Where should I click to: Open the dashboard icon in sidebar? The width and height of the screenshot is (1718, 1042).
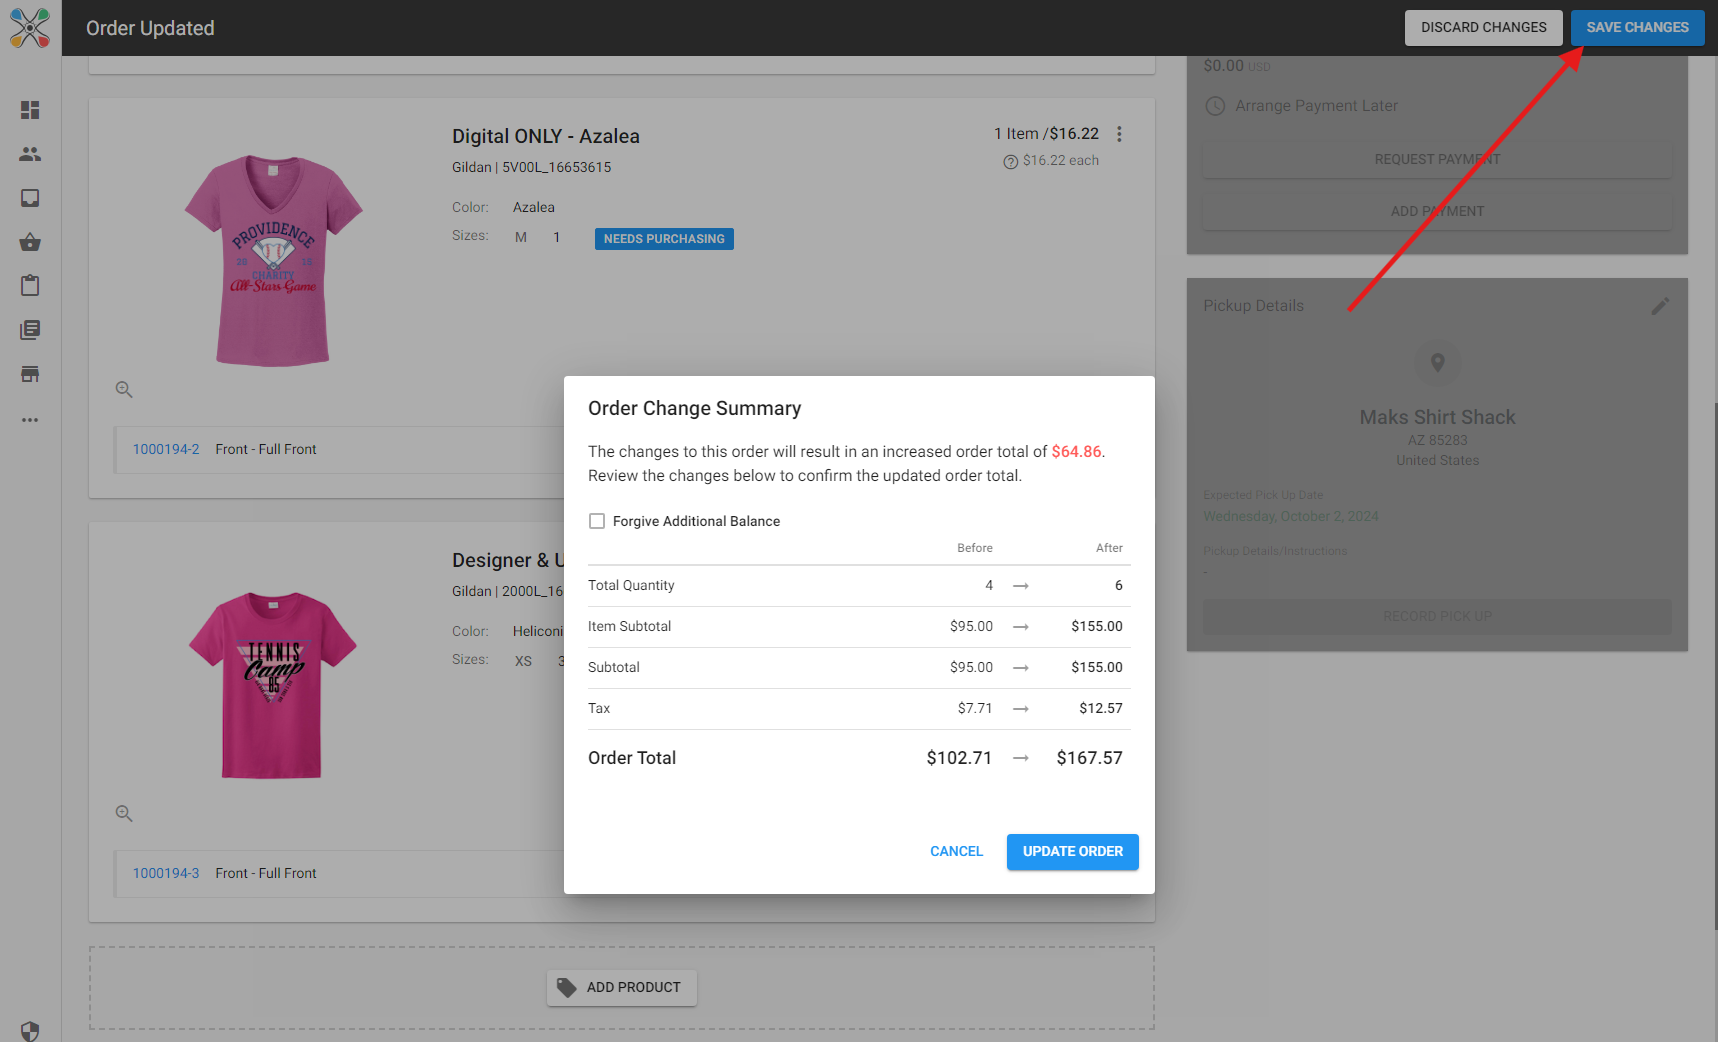[x=30, y=110]
